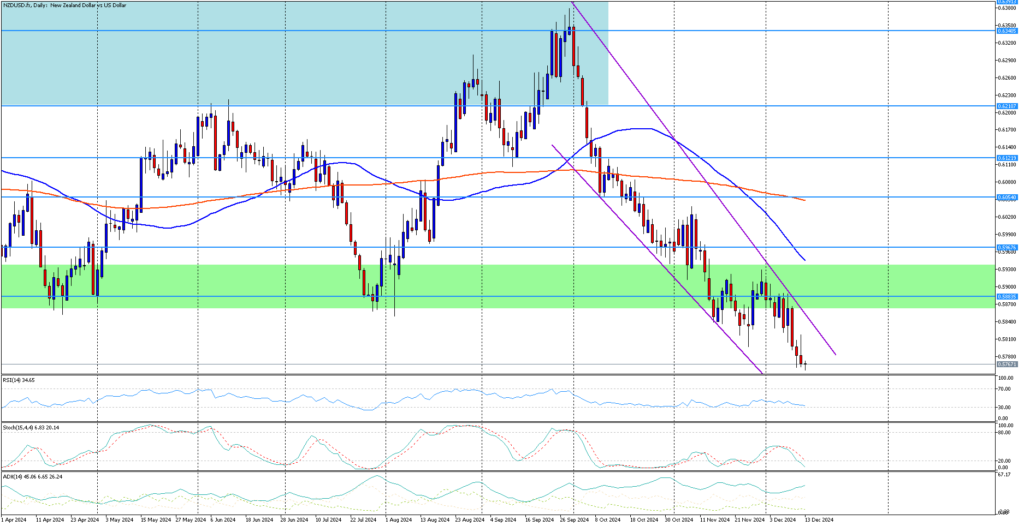Click the 0.60540 price level label
1024x526 pixels.
pos(1007,197)
